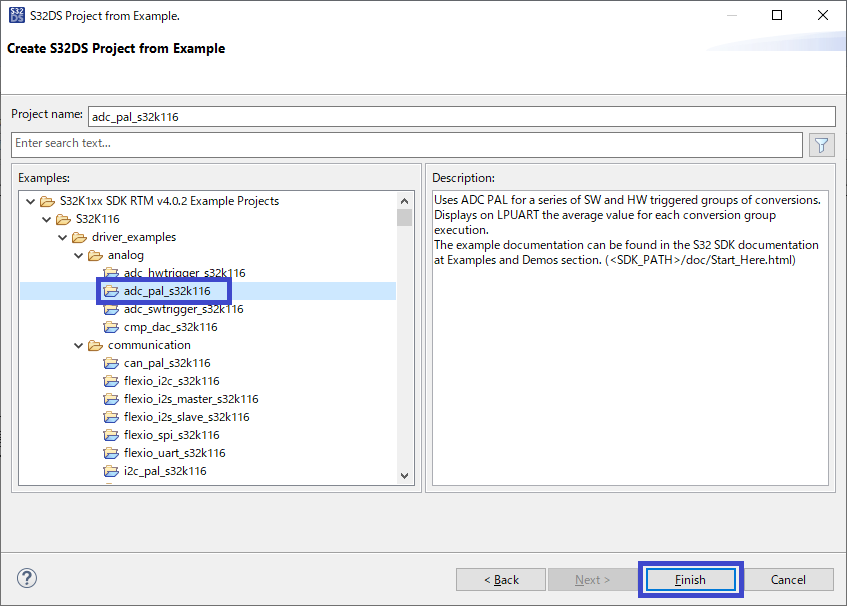Collapse the communication folder node
The image size is (847, 606).
point(78,345)
